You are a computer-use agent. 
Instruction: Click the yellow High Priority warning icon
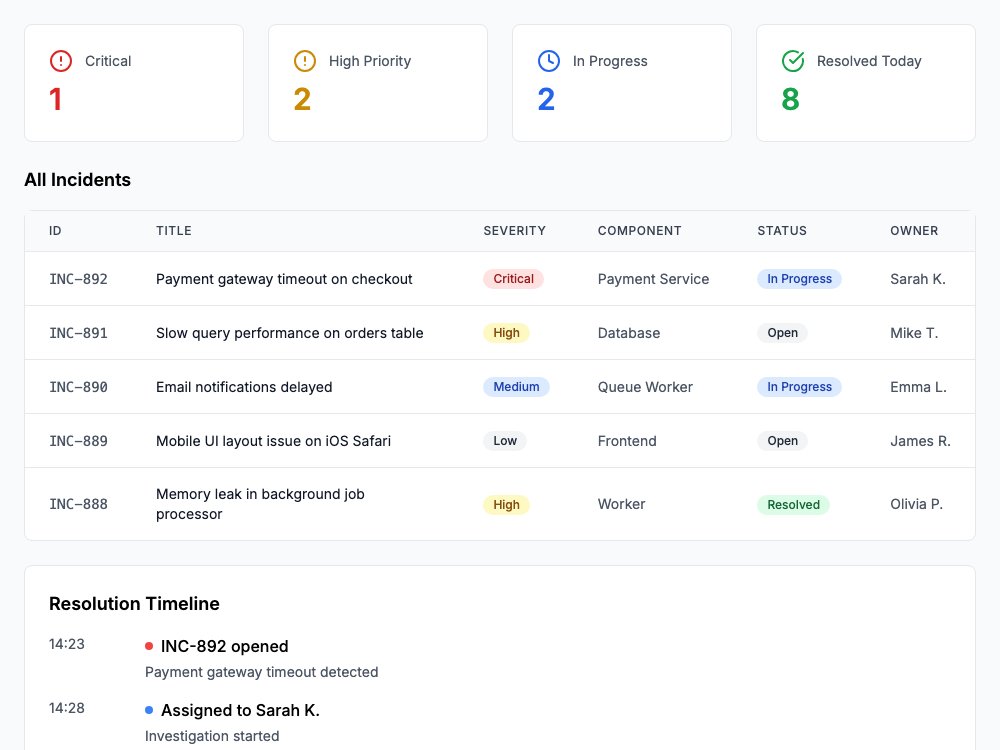305,61
